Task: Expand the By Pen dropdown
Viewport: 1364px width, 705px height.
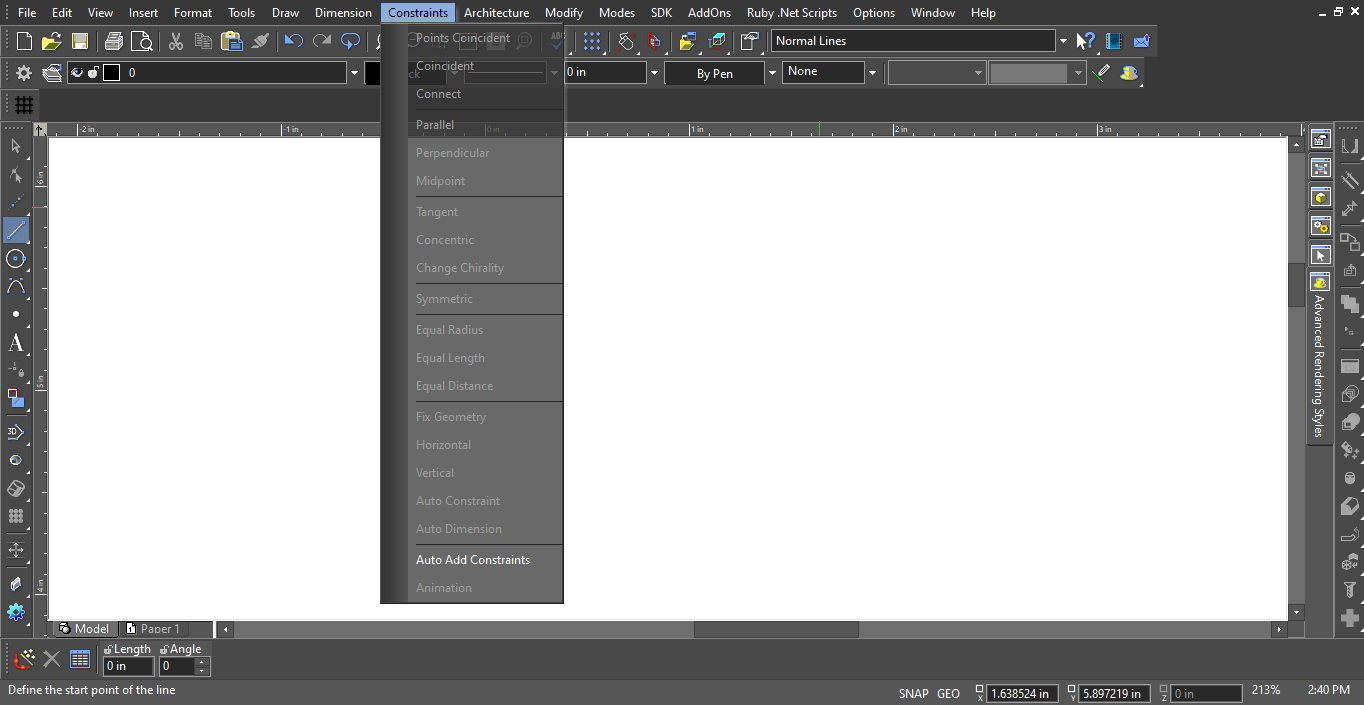Action: [x=771, y=72]
